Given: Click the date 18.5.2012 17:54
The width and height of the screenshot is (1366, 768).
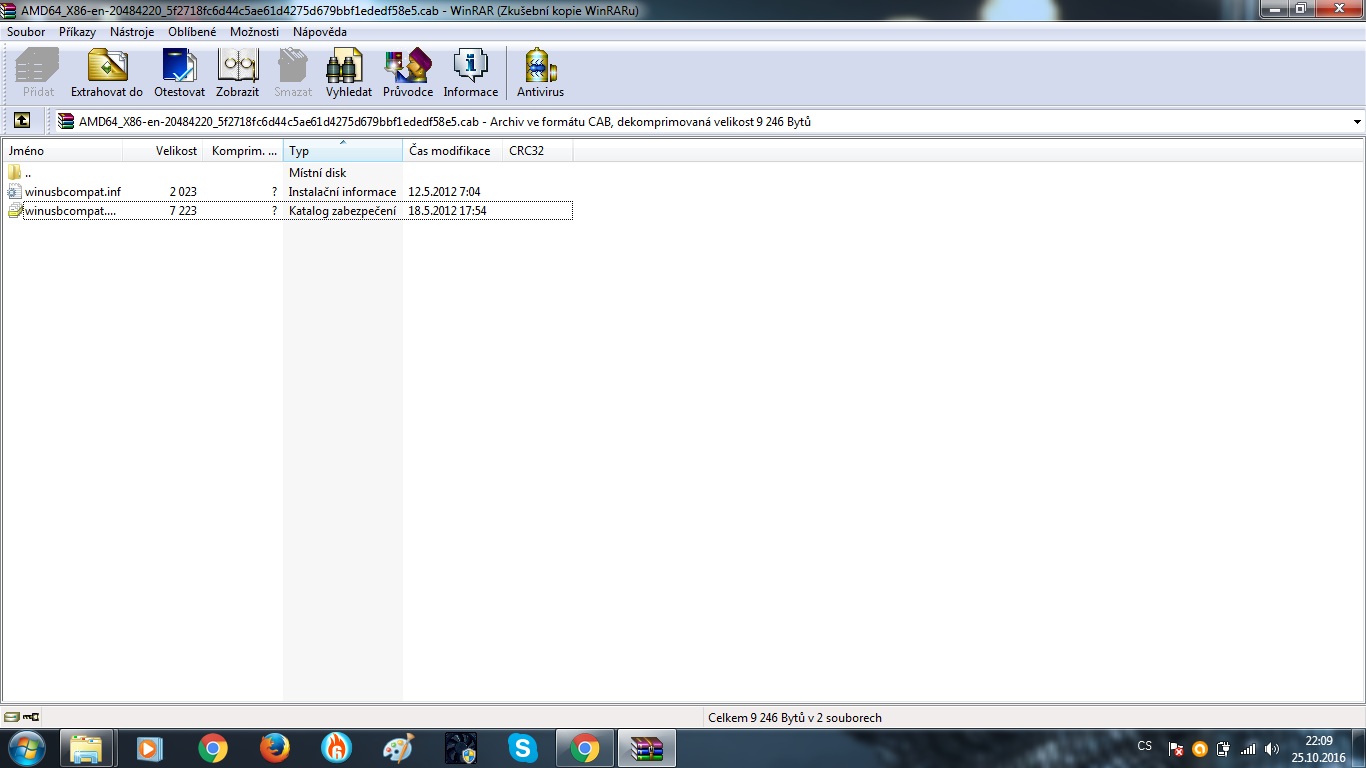Looking at the screenshot, I should coord(447,211).
